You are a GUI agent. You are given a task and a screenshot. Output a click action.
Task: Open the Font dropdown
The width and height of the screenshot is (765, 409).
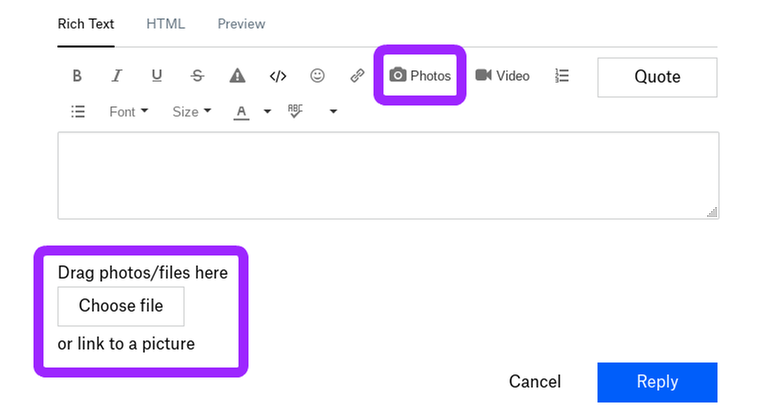point(128,112)
